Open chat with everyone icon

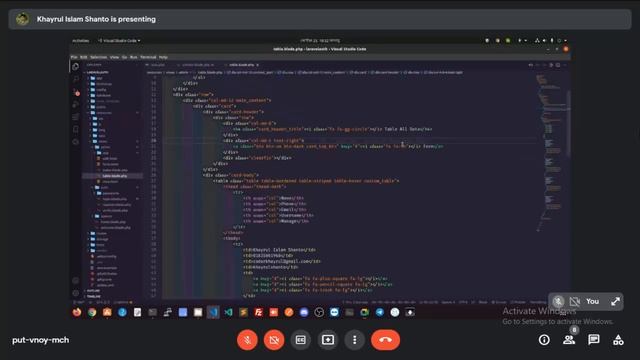[593, 340]
